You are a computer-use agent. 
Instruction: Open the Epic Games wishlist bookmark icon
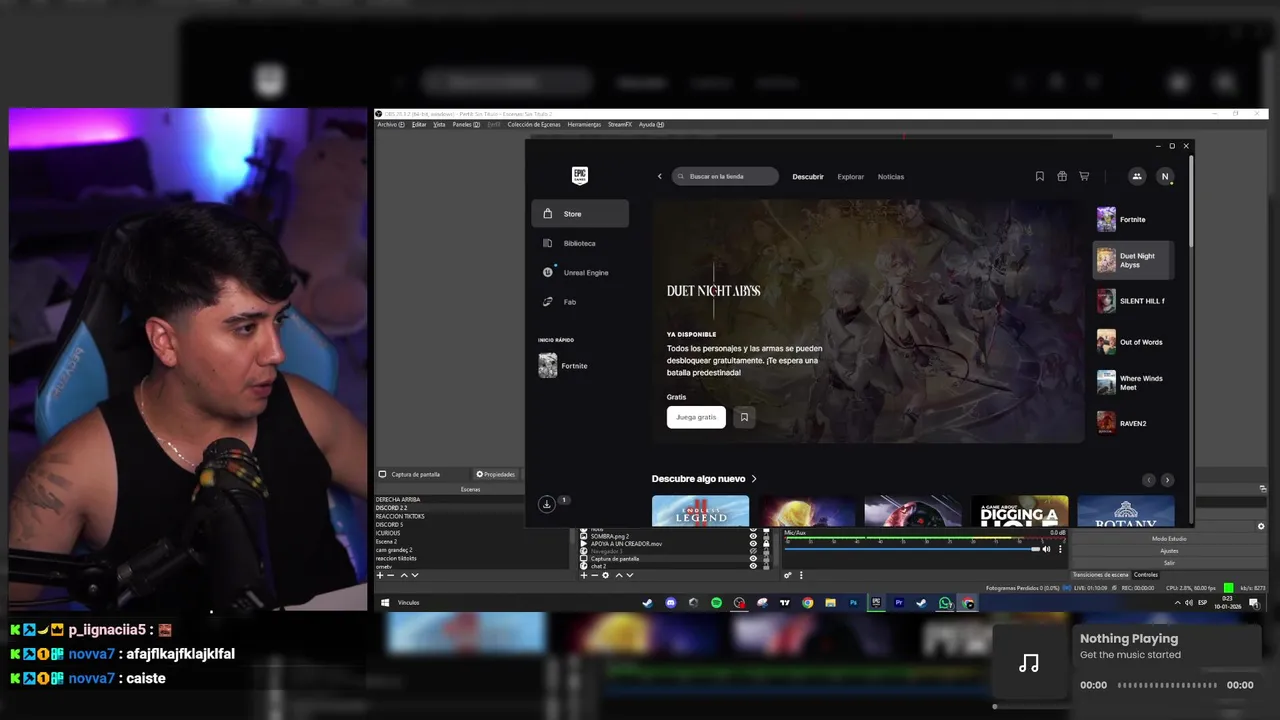(1040, 176)
